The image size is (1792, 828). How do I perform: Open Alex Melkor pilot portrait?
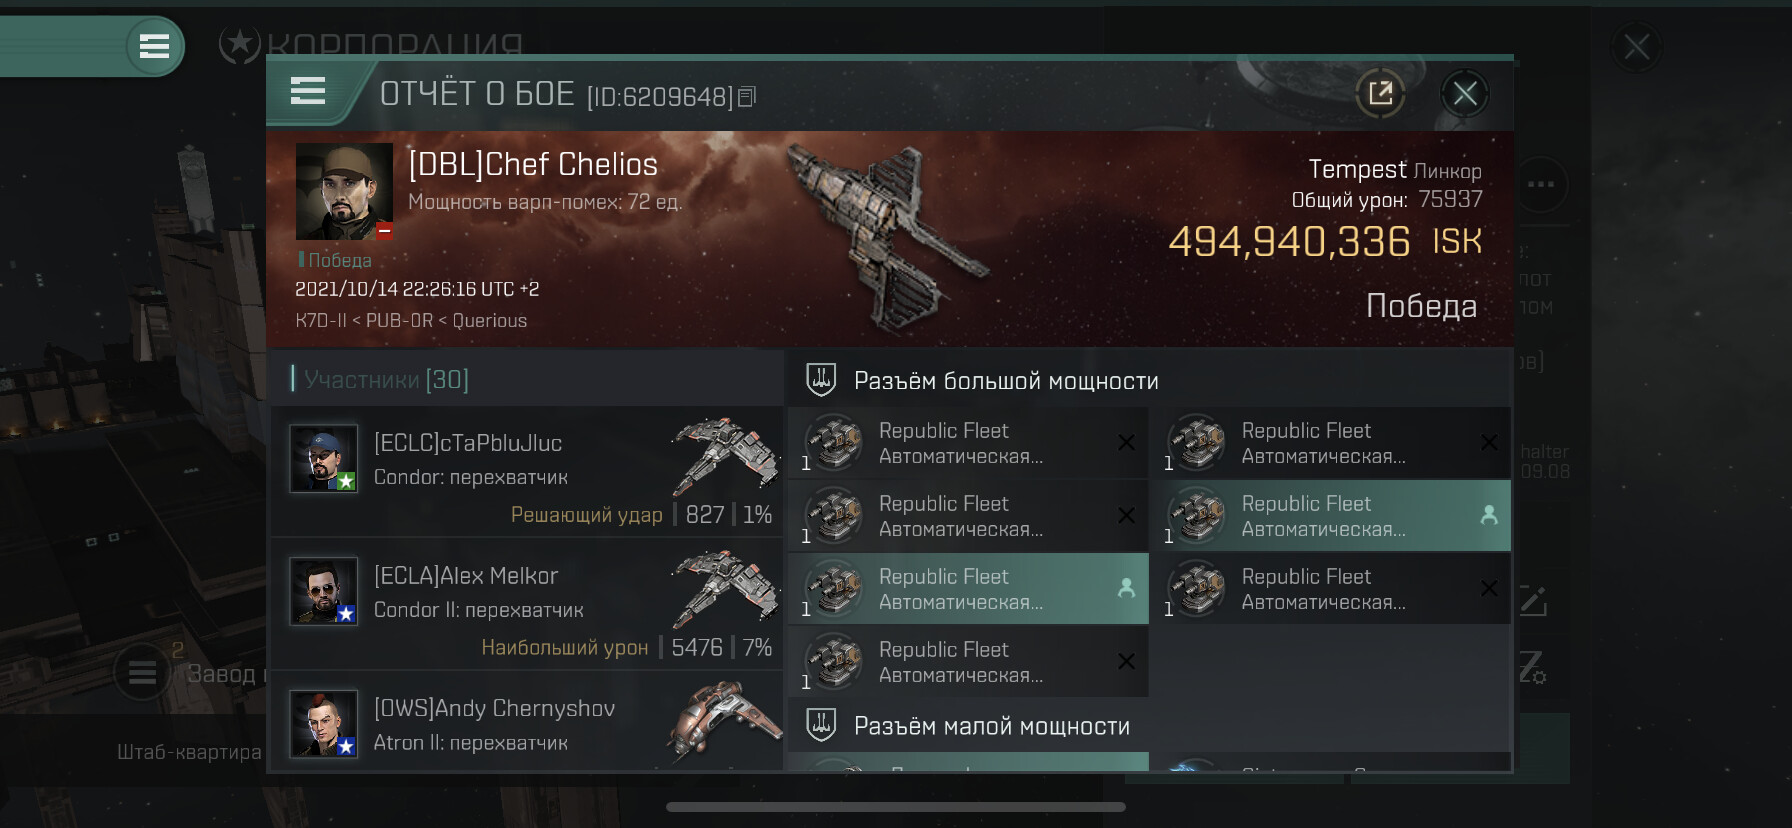[x=323, y=591]
